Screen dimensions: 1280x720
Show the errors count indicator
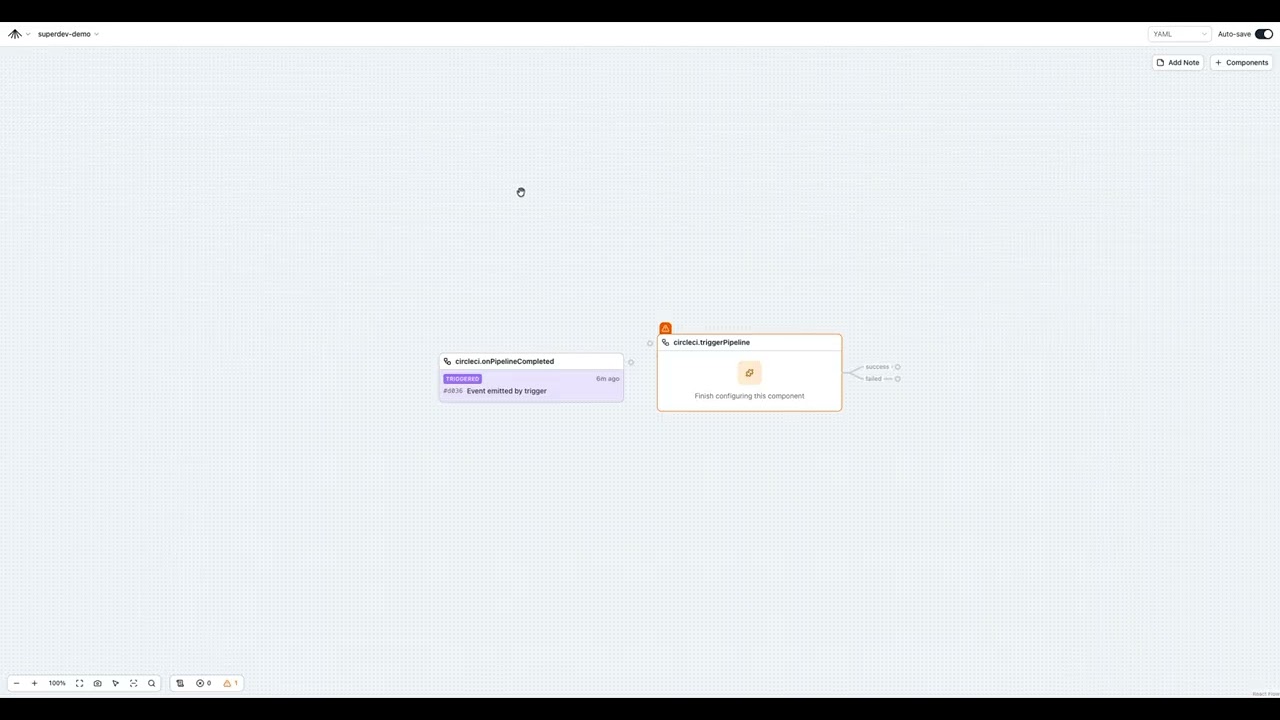tap(204, 683)
